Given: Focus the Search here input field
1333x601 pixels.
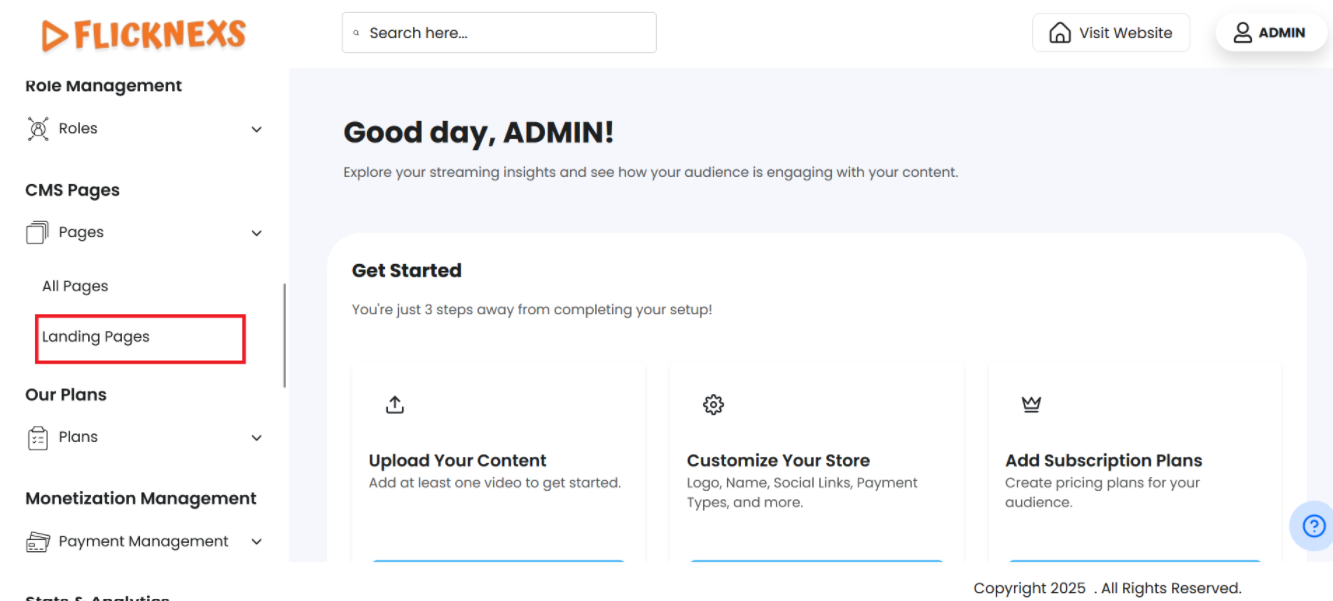Looking at the screenshot, I should pos(505,33).
